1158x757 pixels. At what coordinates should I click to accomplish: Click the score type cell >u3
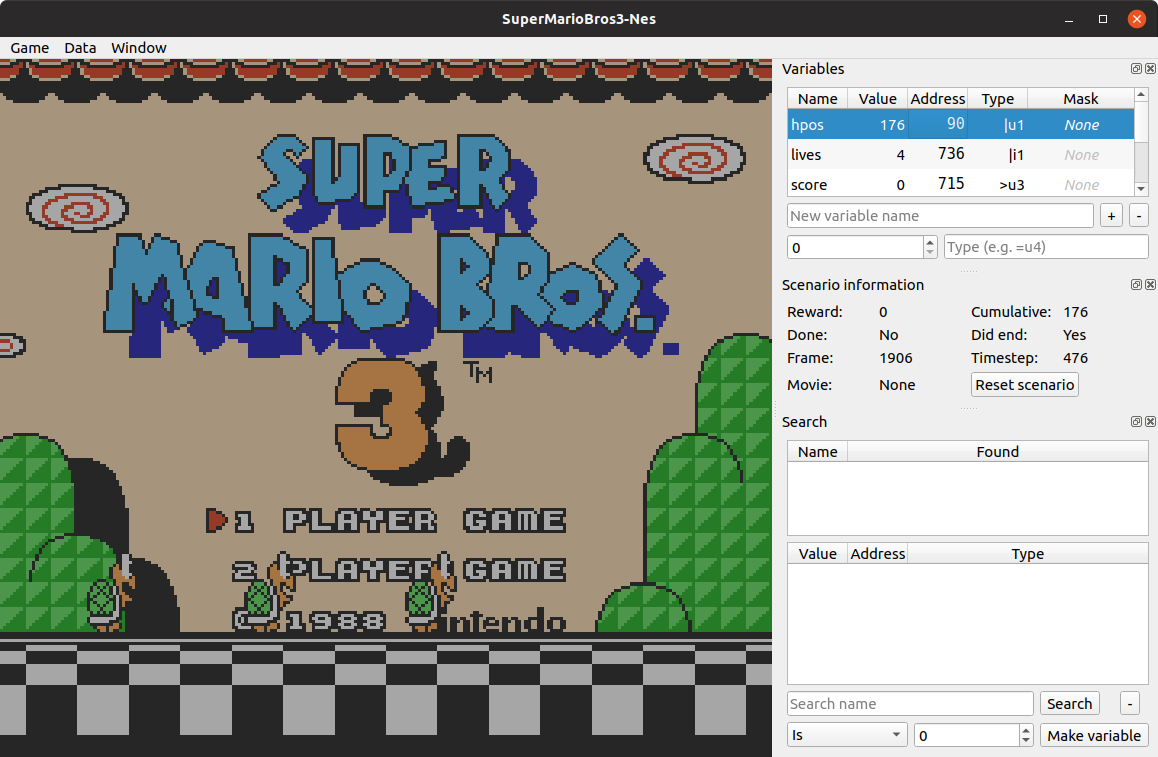tap(998, 184)
